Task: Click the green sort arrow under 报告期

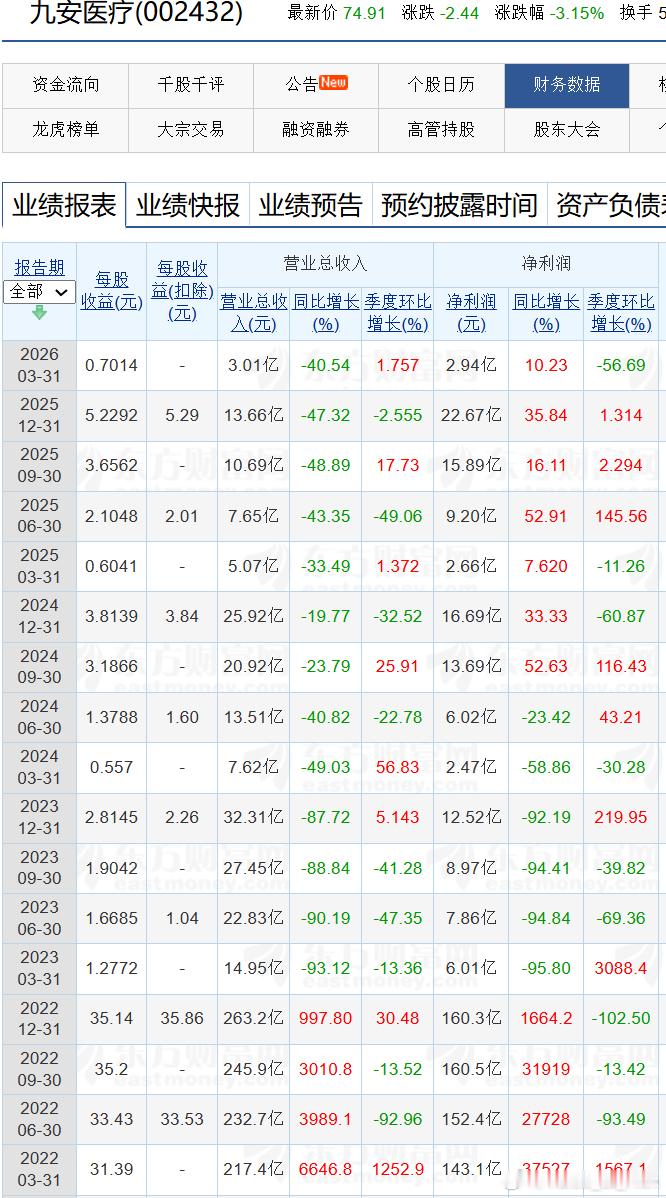Action: [39, 312]
